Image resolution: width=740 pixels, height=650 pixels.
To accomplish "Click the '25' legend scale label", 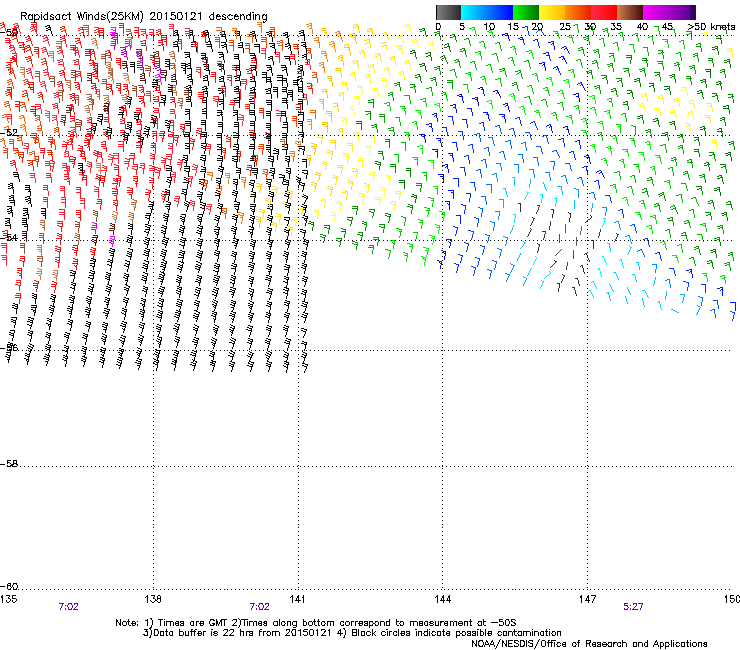I will pyautogui.click(x=565, y=27).
